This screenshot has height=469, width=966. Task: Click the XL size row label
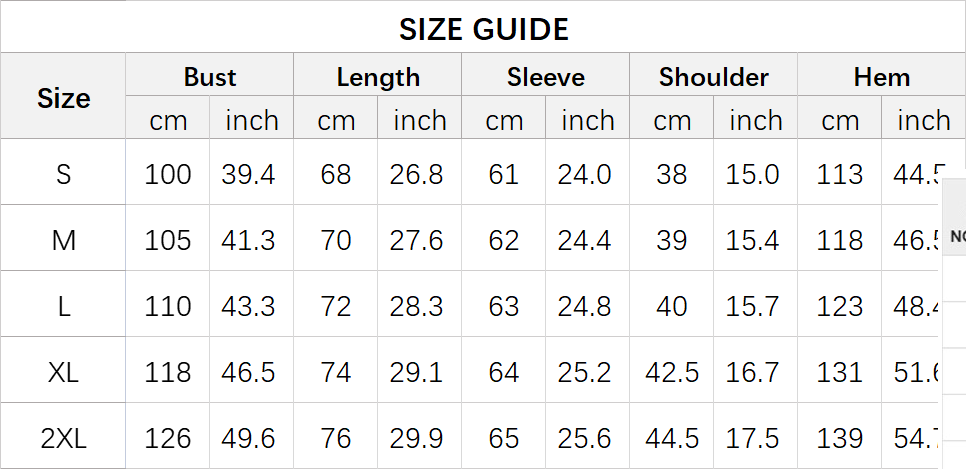coord(63,372)
